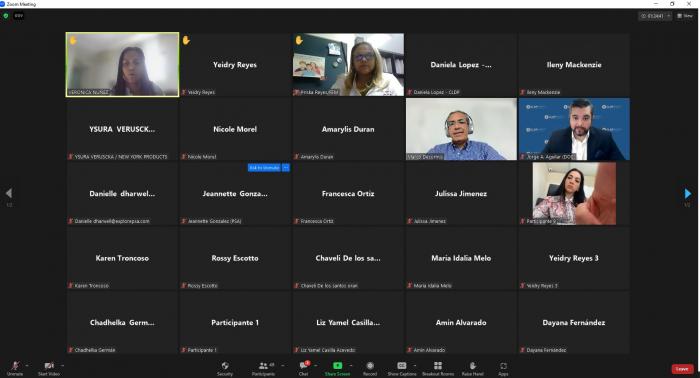Go to next gallery page with right arrow
The image size is (700, 378).
click(688, 193)
